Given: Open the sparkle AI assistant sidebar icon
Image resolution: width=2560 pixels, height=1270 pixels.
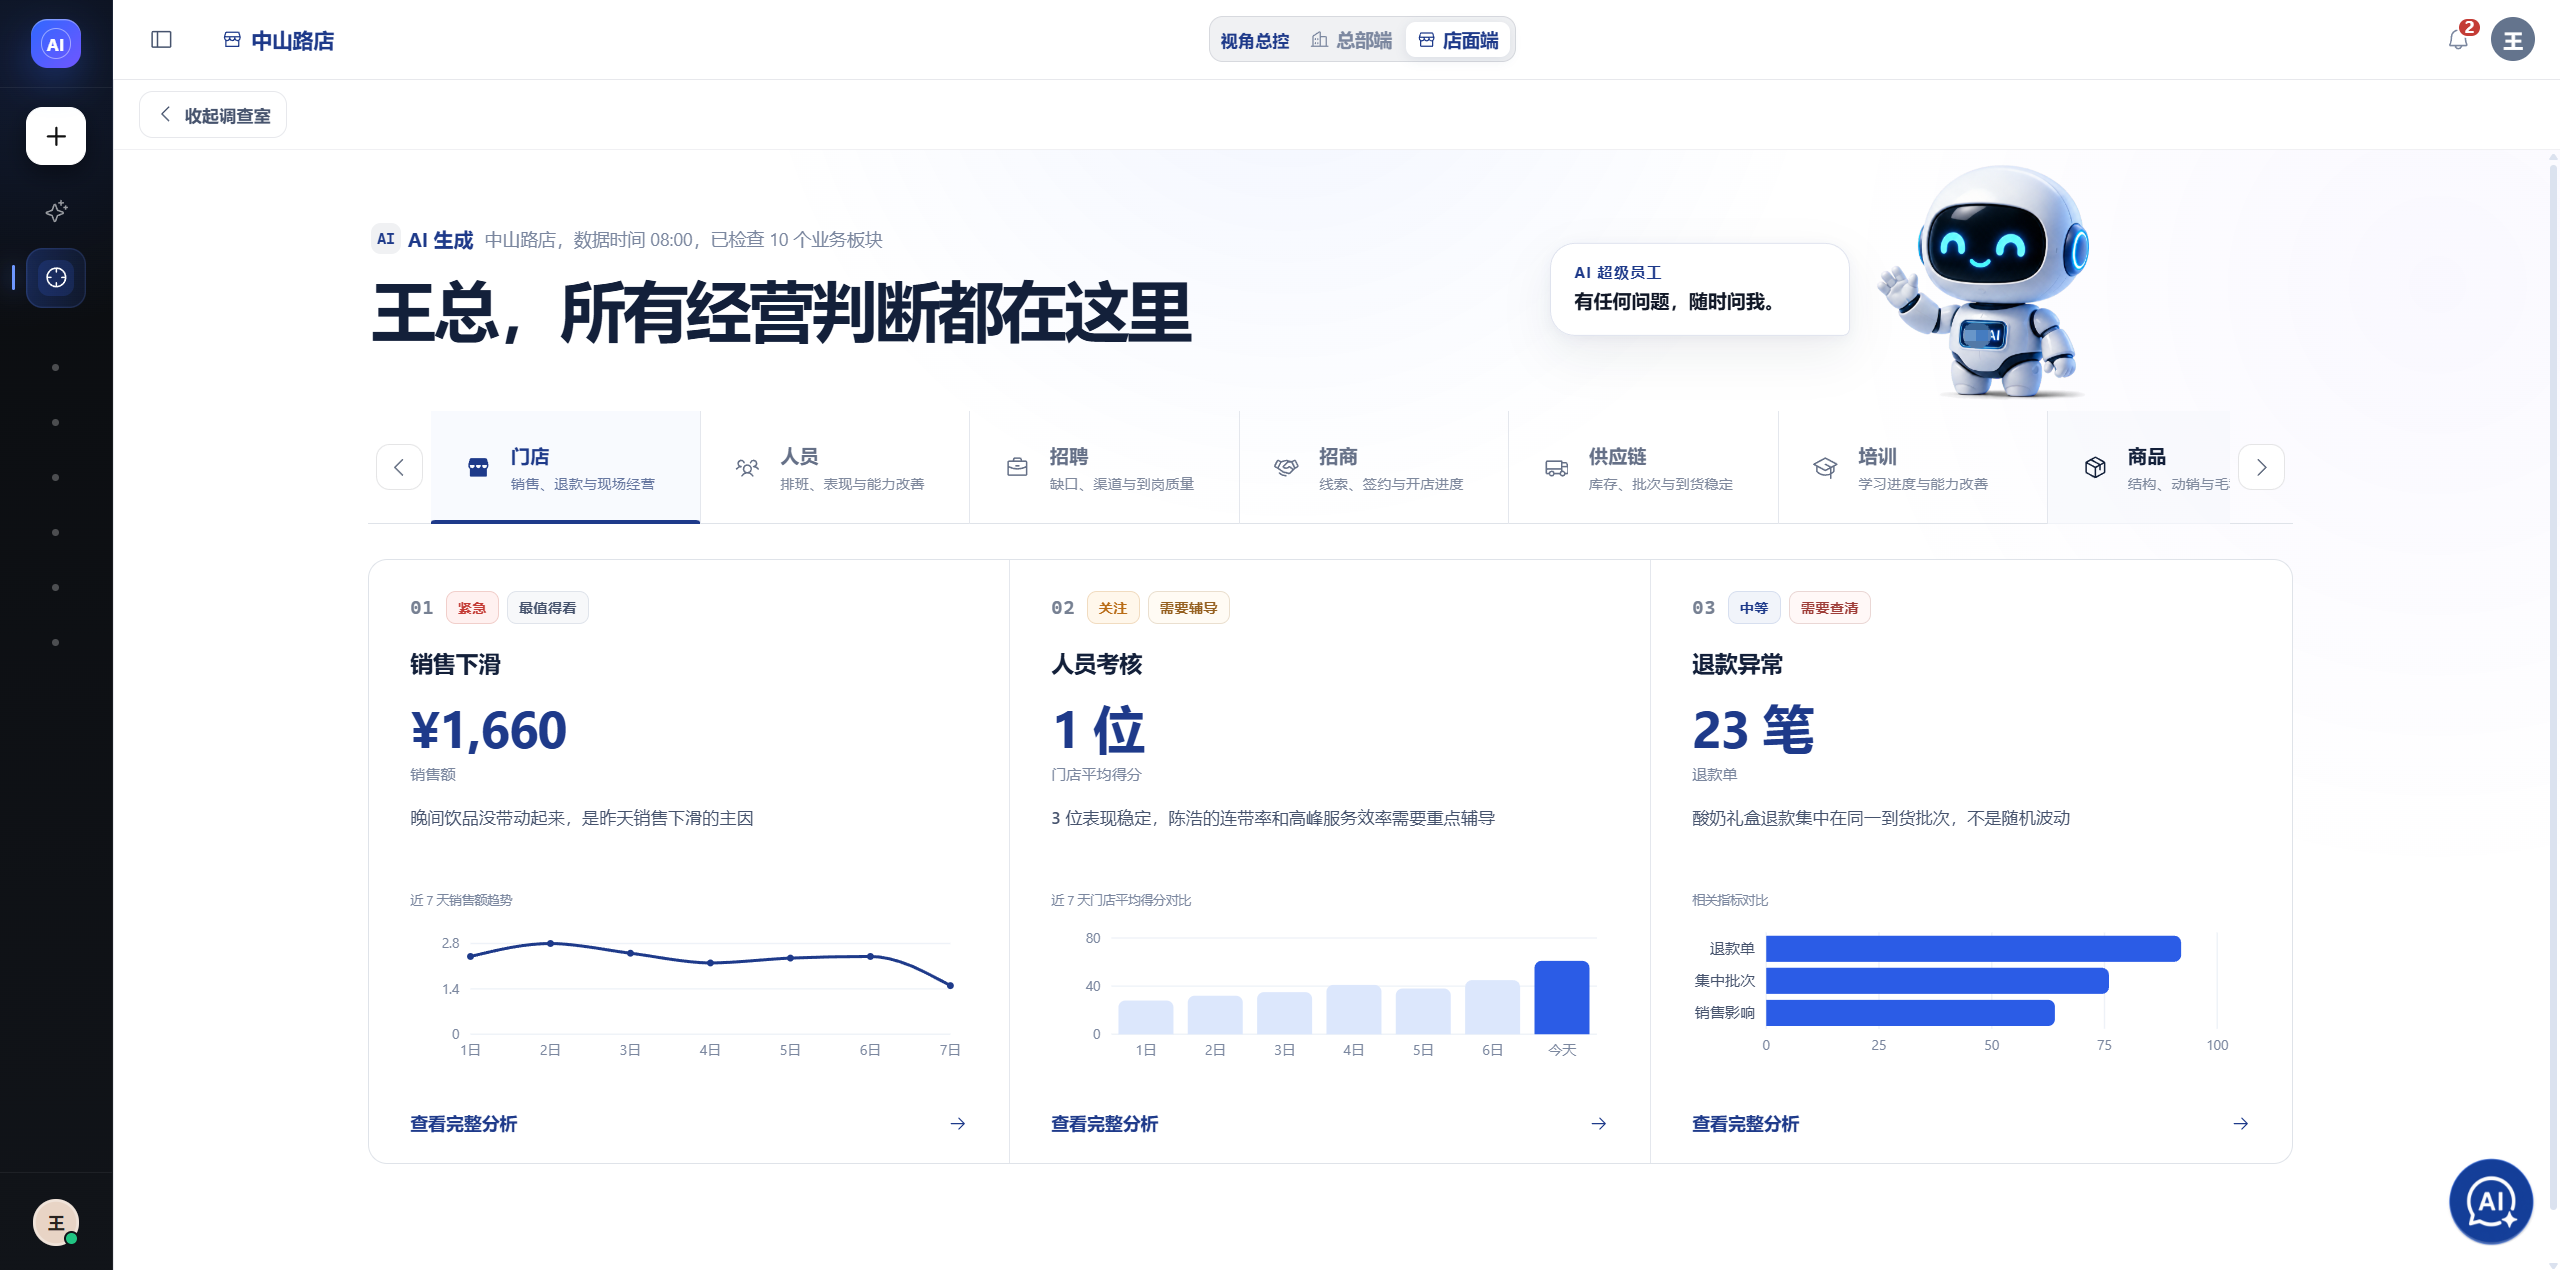Looking at the screenshot, I should 56,211.
